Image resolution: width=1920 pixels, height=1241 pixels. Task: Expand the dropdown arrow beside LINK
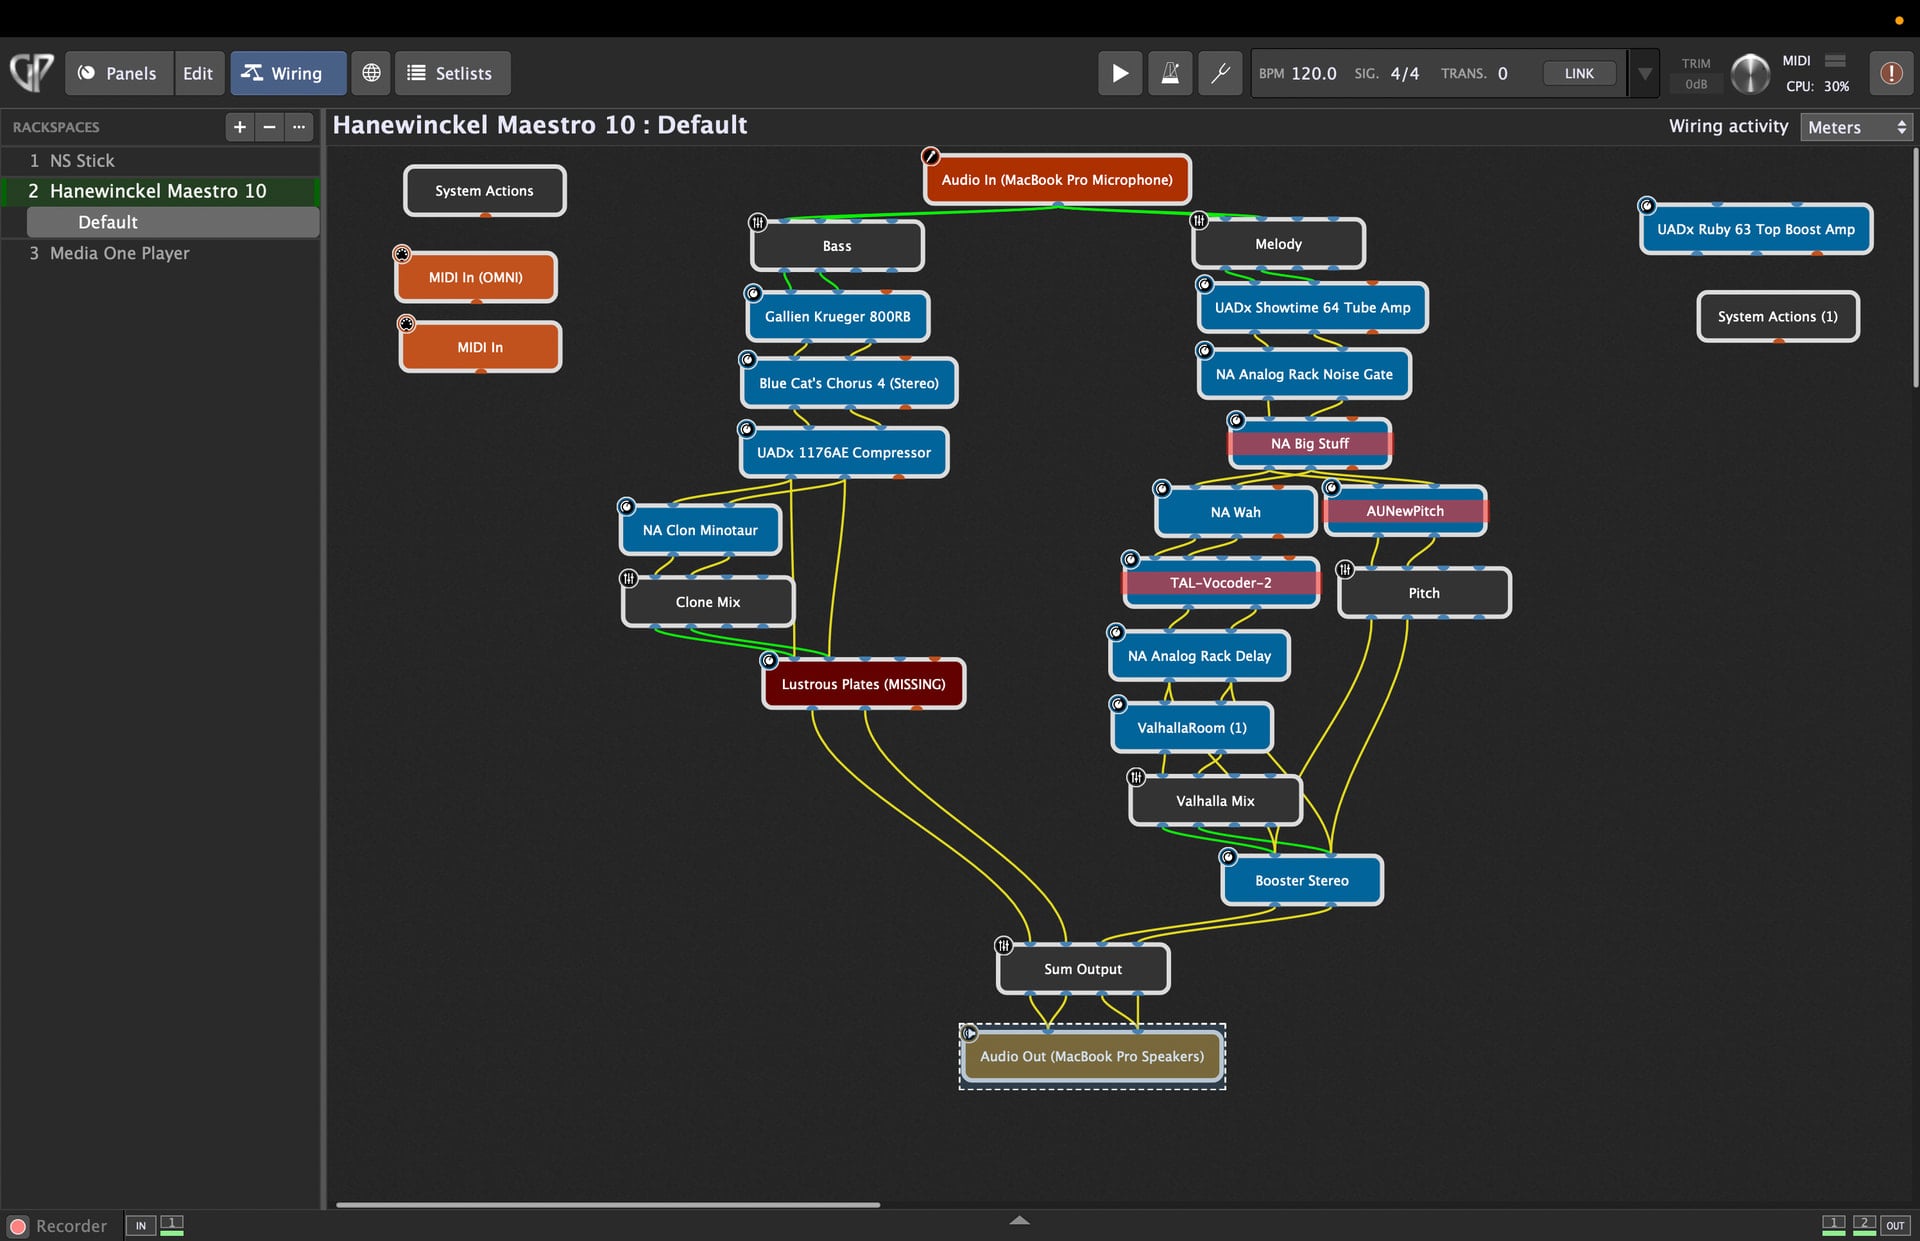[x=1644, y=73]
